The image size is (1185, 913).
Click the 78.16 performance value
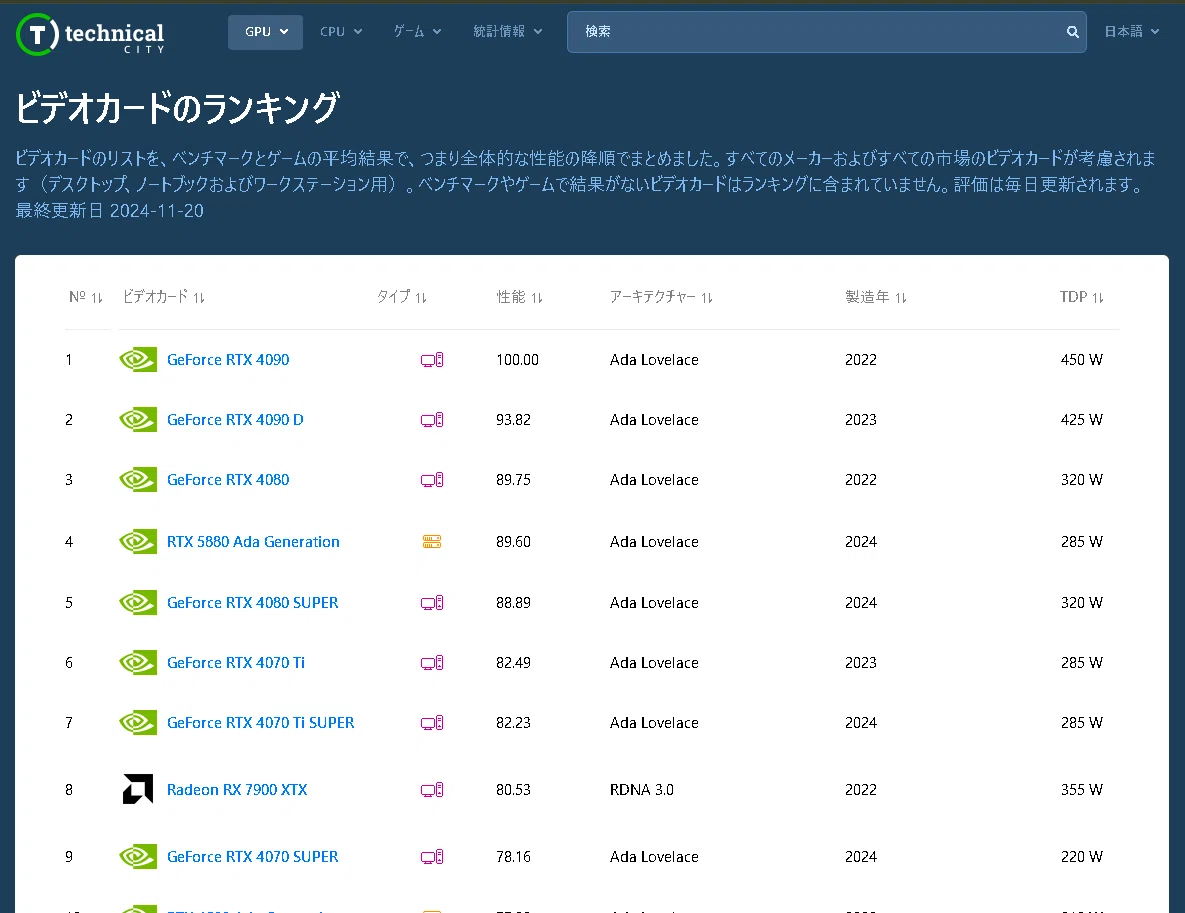click(513, 856)
